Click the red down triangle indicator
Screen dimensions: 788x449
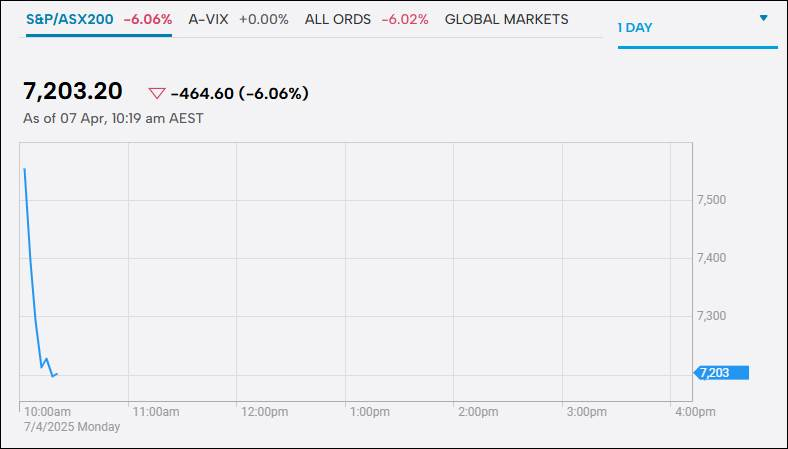[157, 94]
